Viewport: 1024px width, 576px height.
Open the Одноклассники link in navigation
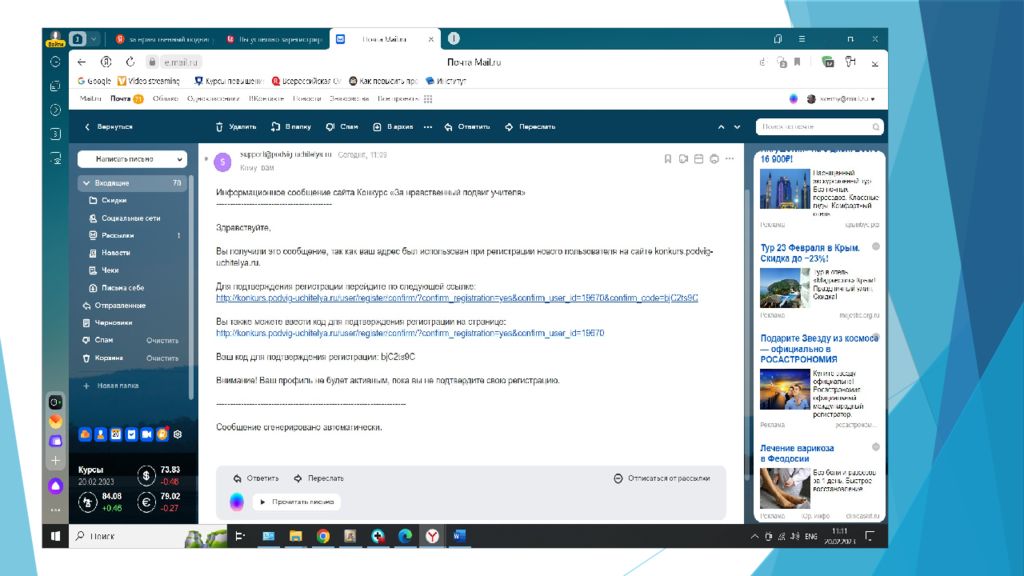click(x=213, y=99)
